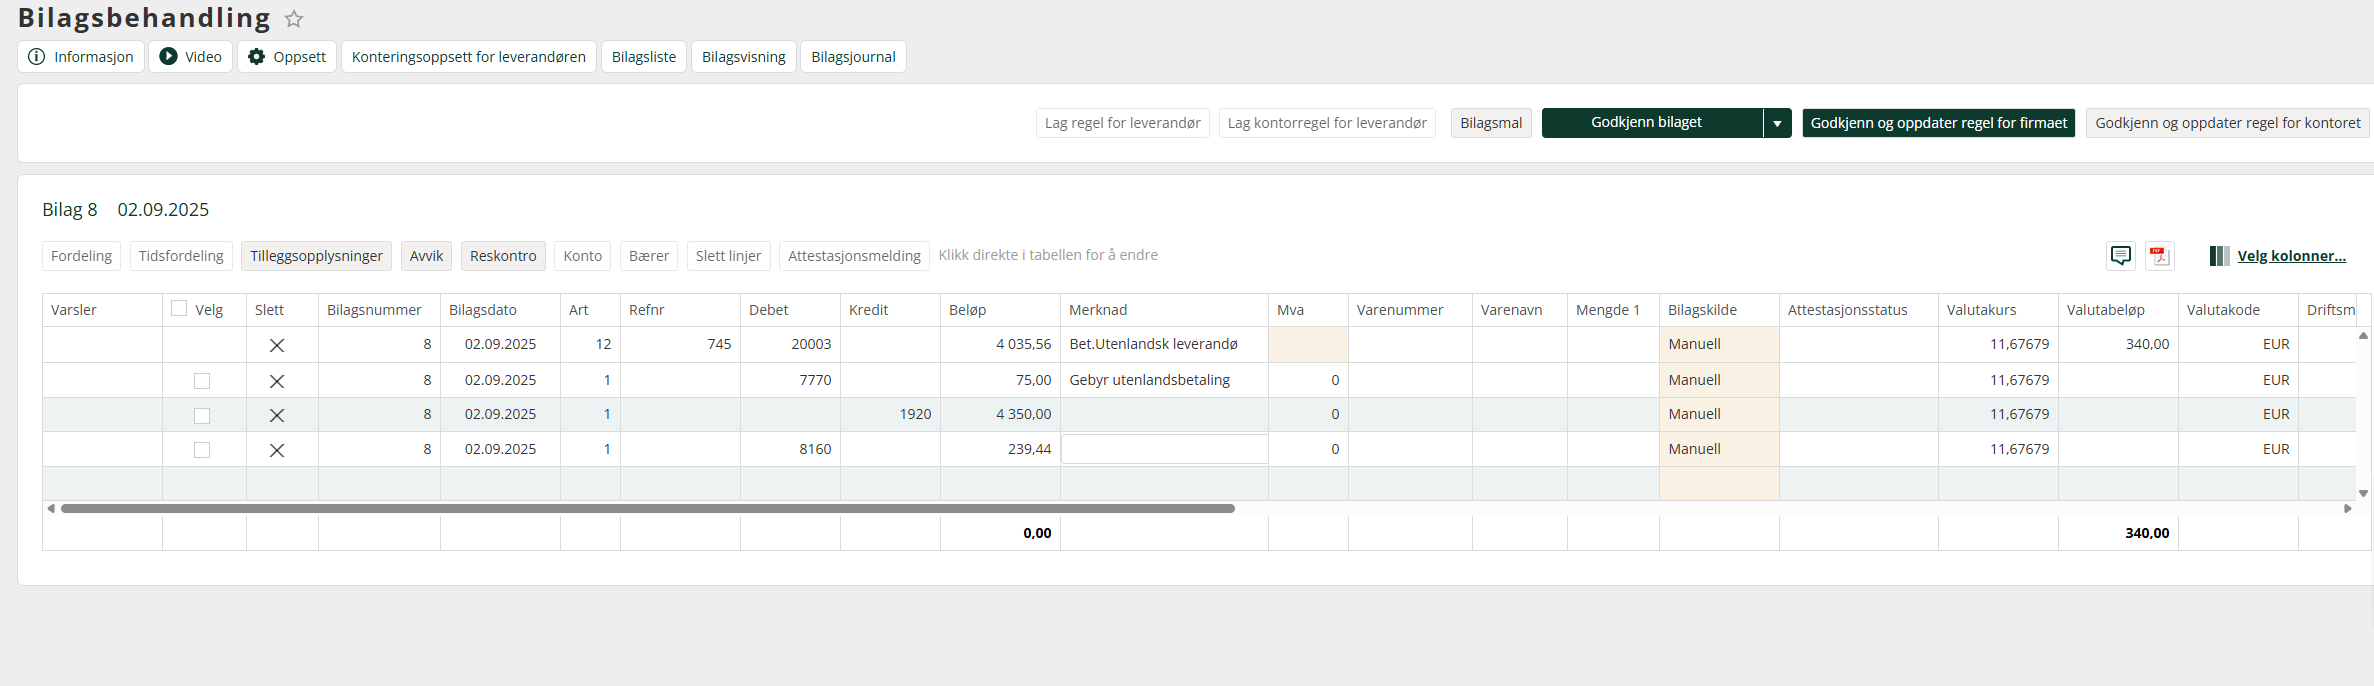The image size is (2374, 686).
Task: Check the box on Debet 8160 row
Action: click(x=202, y=450)
